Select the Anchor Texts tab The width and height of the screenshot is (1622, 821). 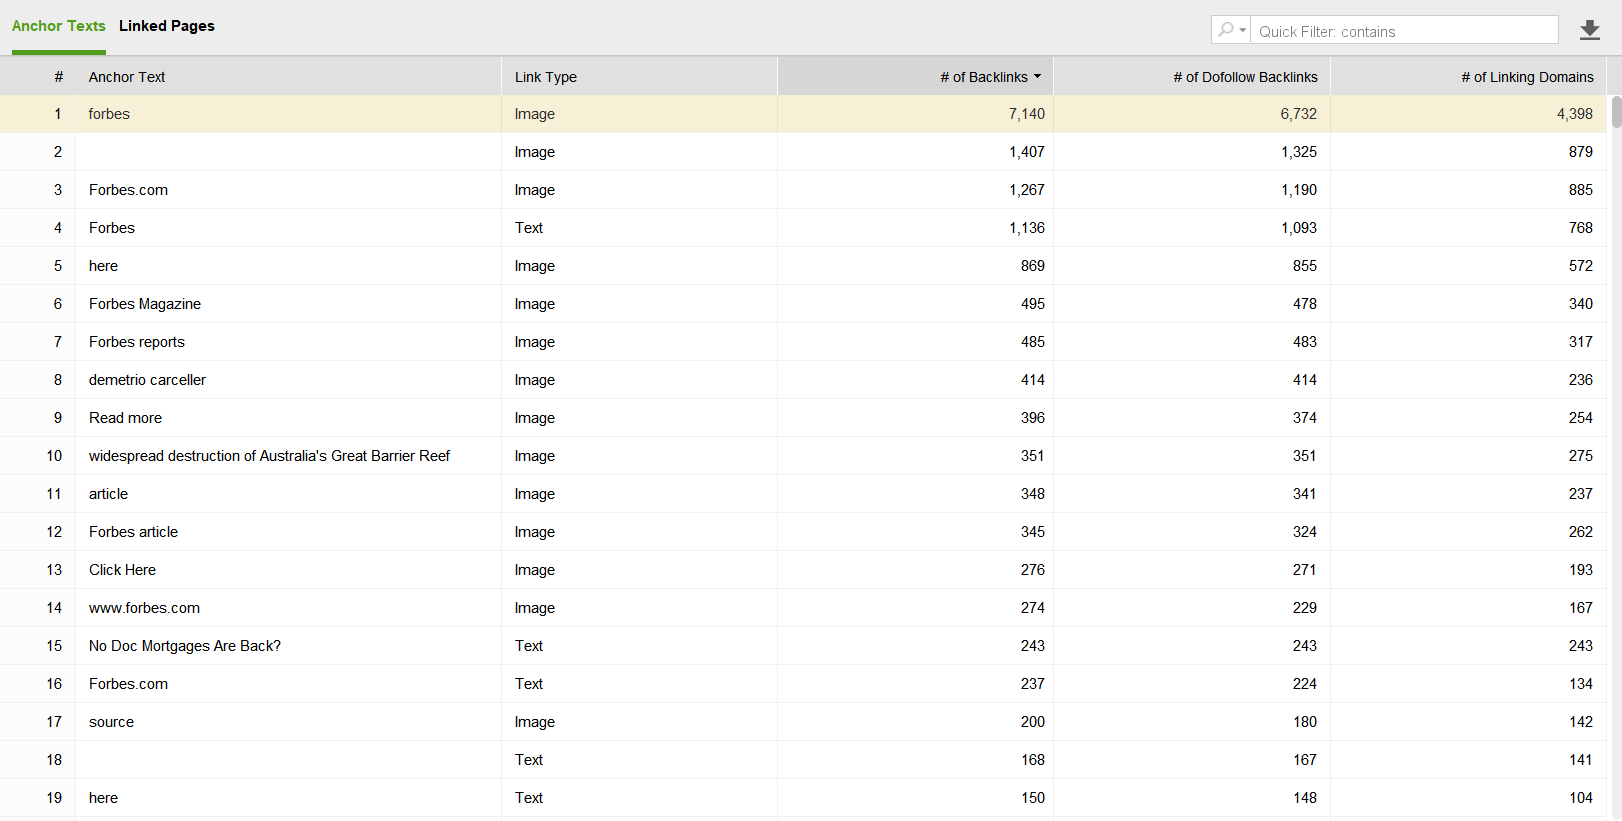coord(58,26)
